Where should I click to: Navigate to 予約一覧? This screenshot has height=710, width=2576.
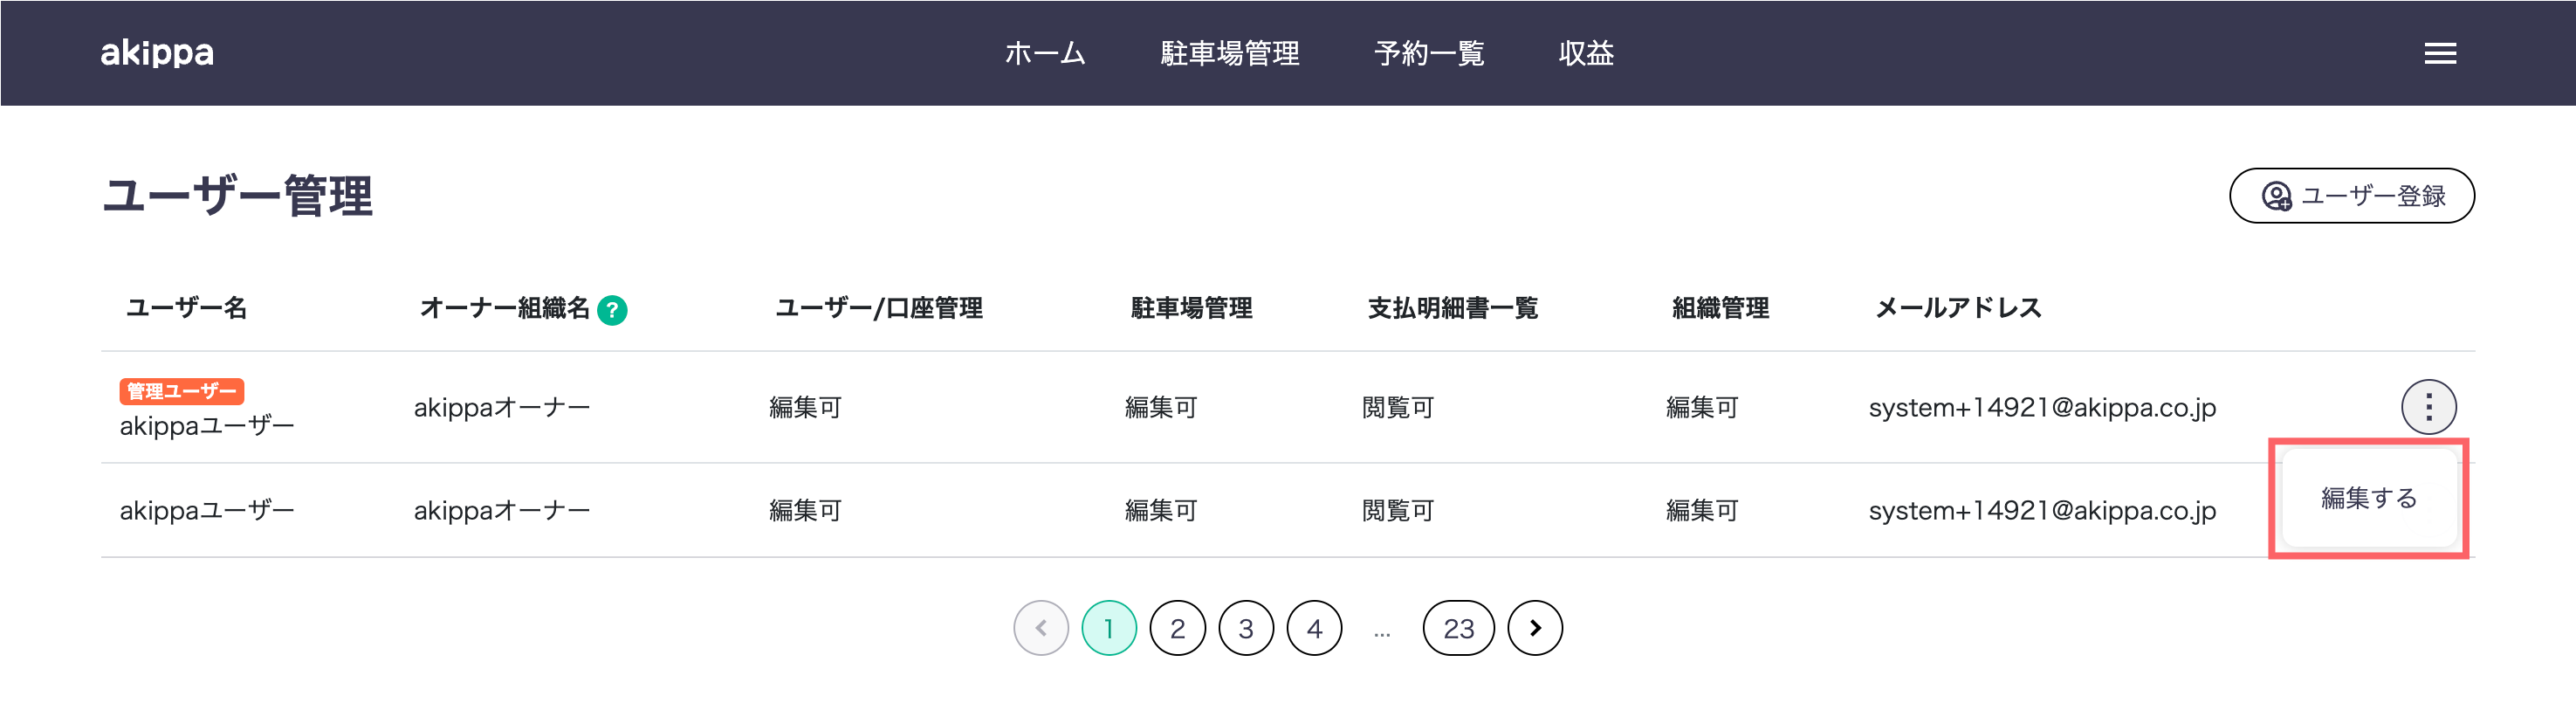coord(1429,53)
